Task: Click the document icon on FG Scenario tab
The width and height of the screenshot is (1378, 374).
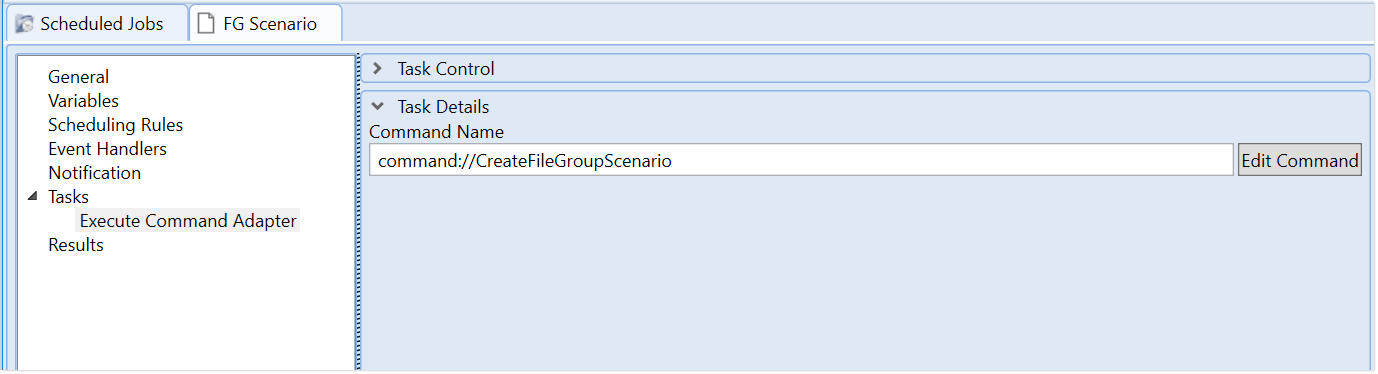Action: tap(206, 24)
